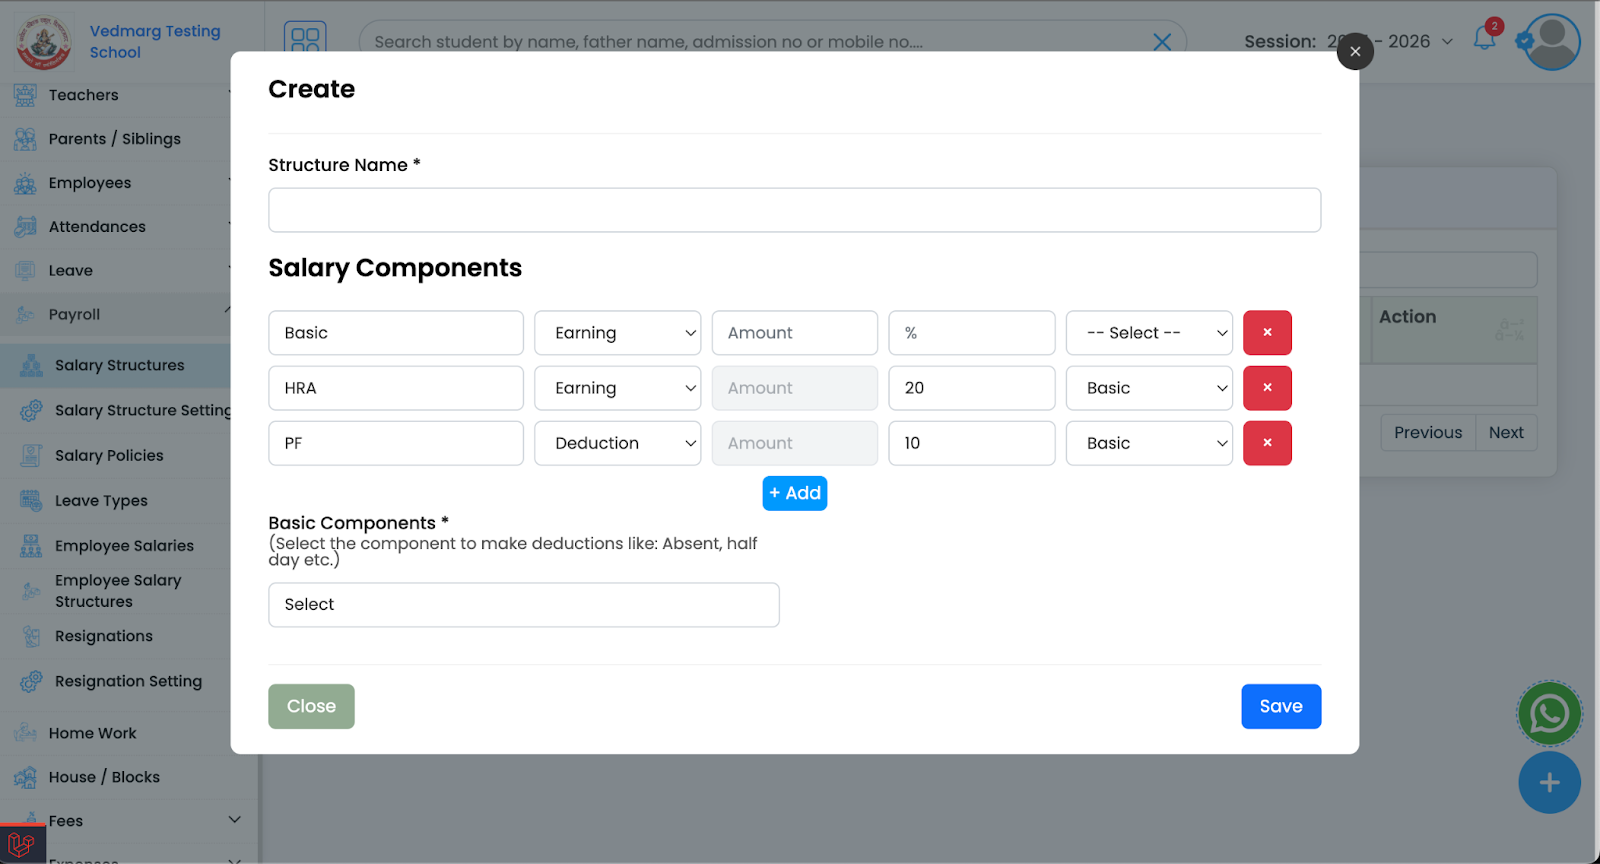Click the HRA component name field
The width and height of the screenshot is (1600, 864).
pos(396,388)
